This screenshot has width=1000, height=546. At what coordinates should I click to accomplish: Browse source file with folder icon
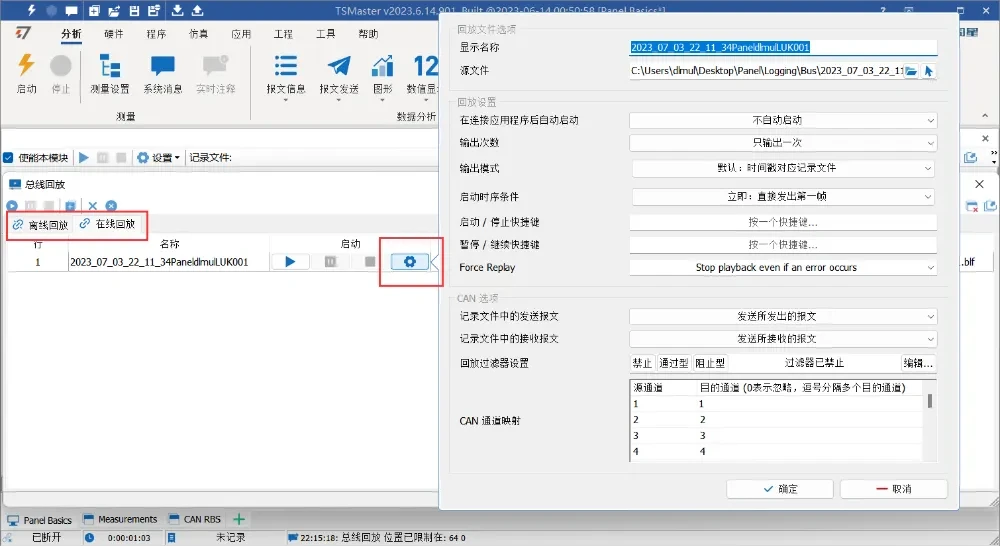(911, 71)
